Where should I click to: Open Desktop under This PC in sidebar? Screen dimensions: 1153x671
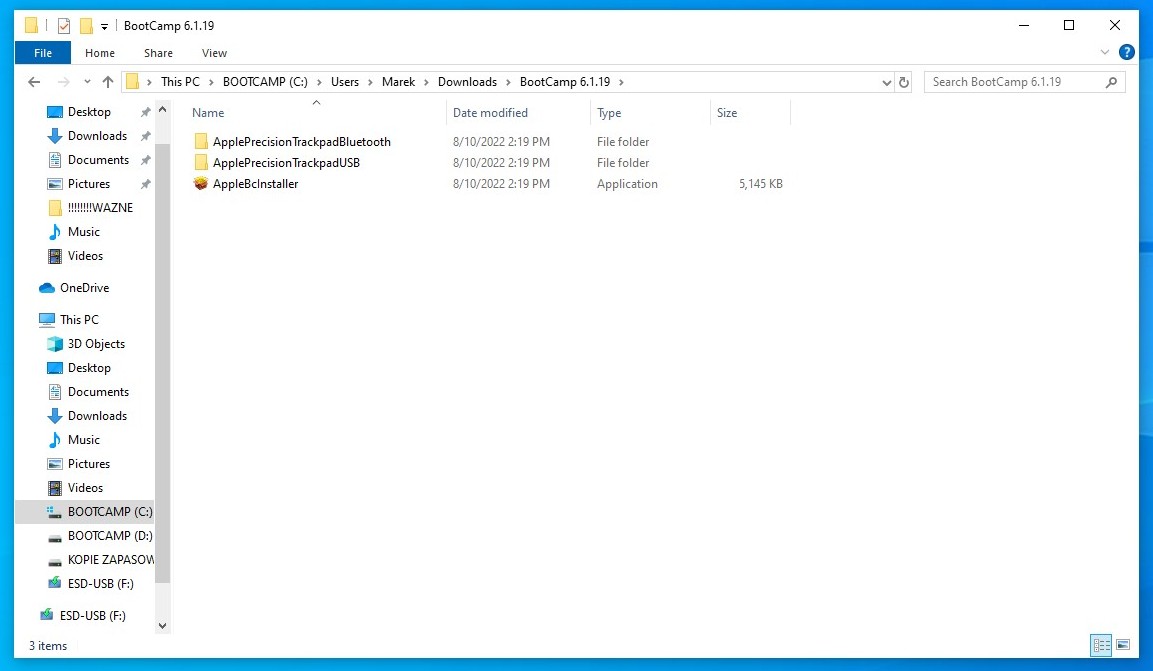coord(89,367)
